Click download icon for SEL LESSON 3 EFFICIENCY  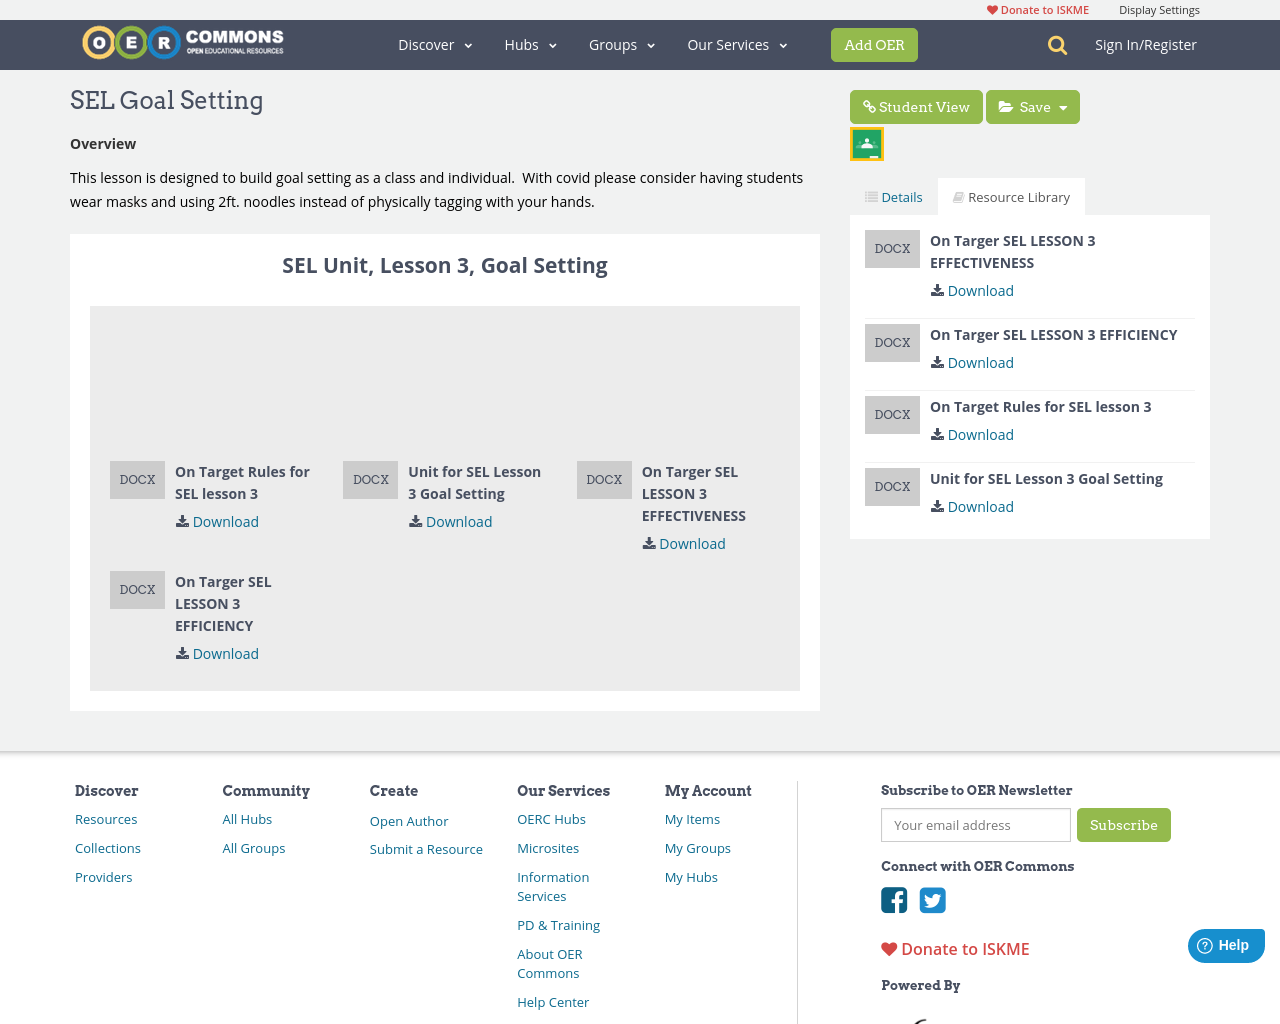pos(936,362)
